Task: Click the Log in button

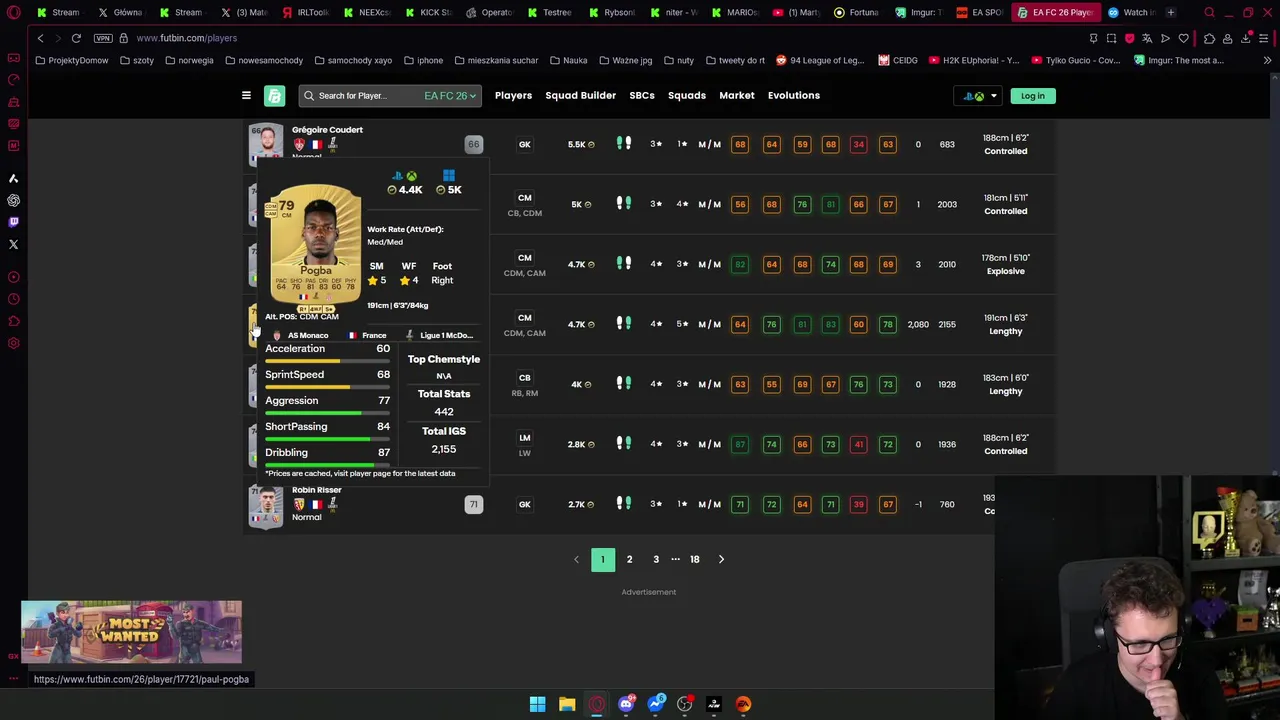Action: coord(1032,96)
